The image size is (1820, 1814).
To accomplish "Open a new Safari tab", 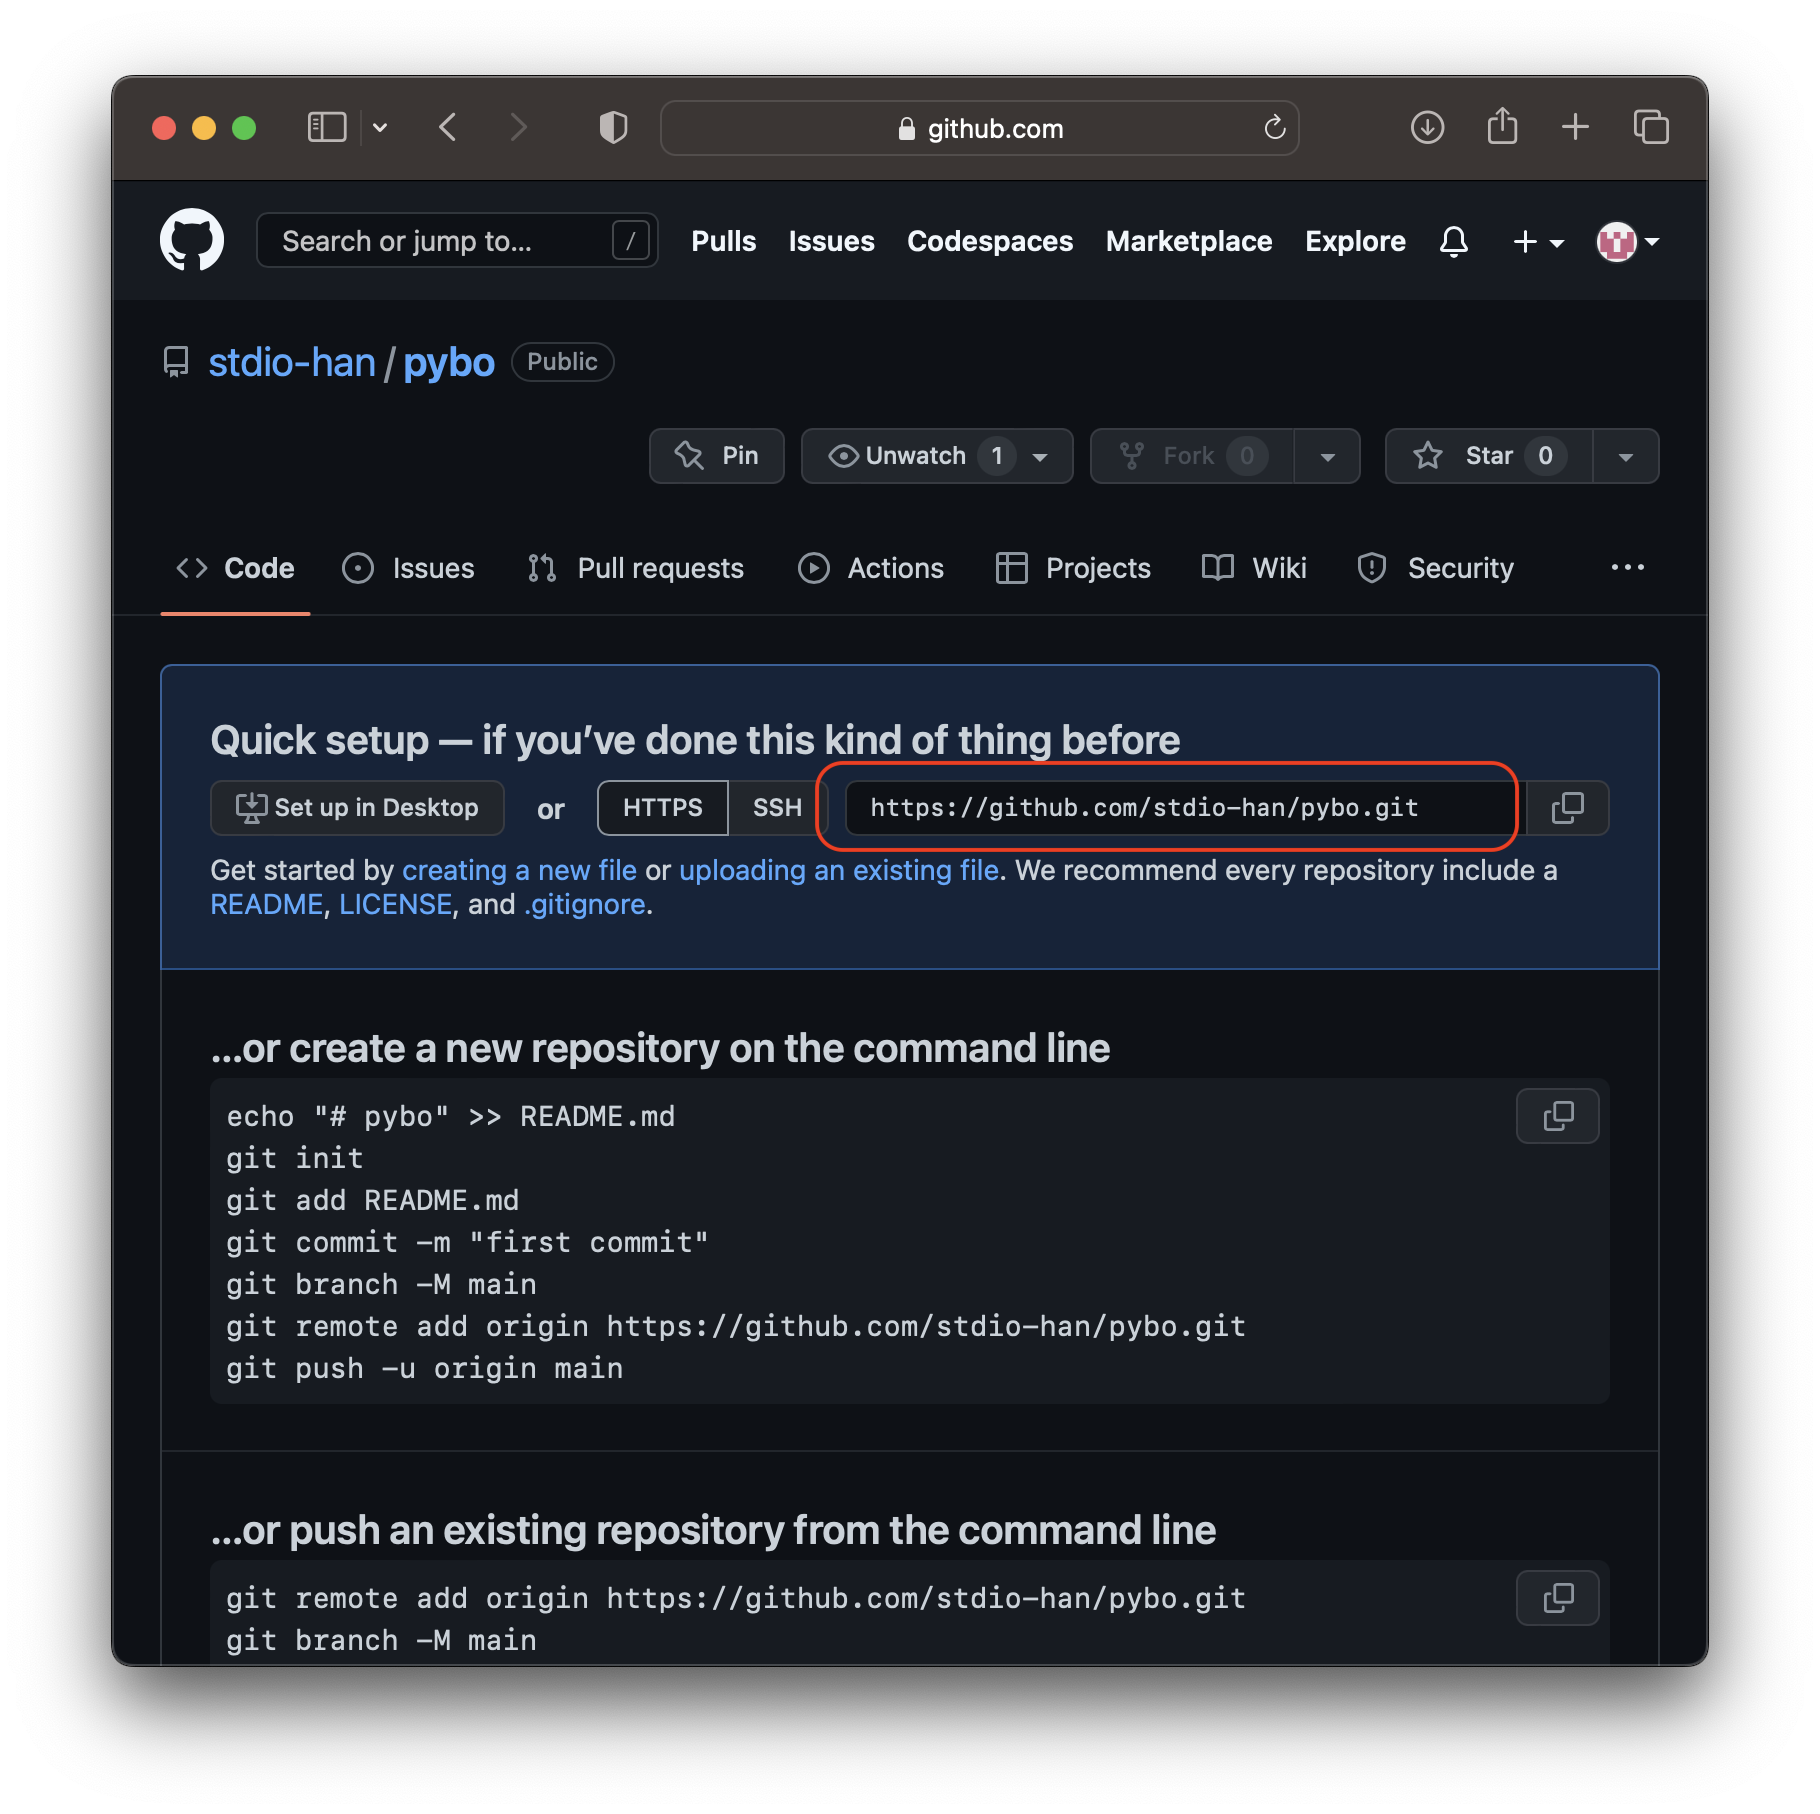I will [1575, 127].
